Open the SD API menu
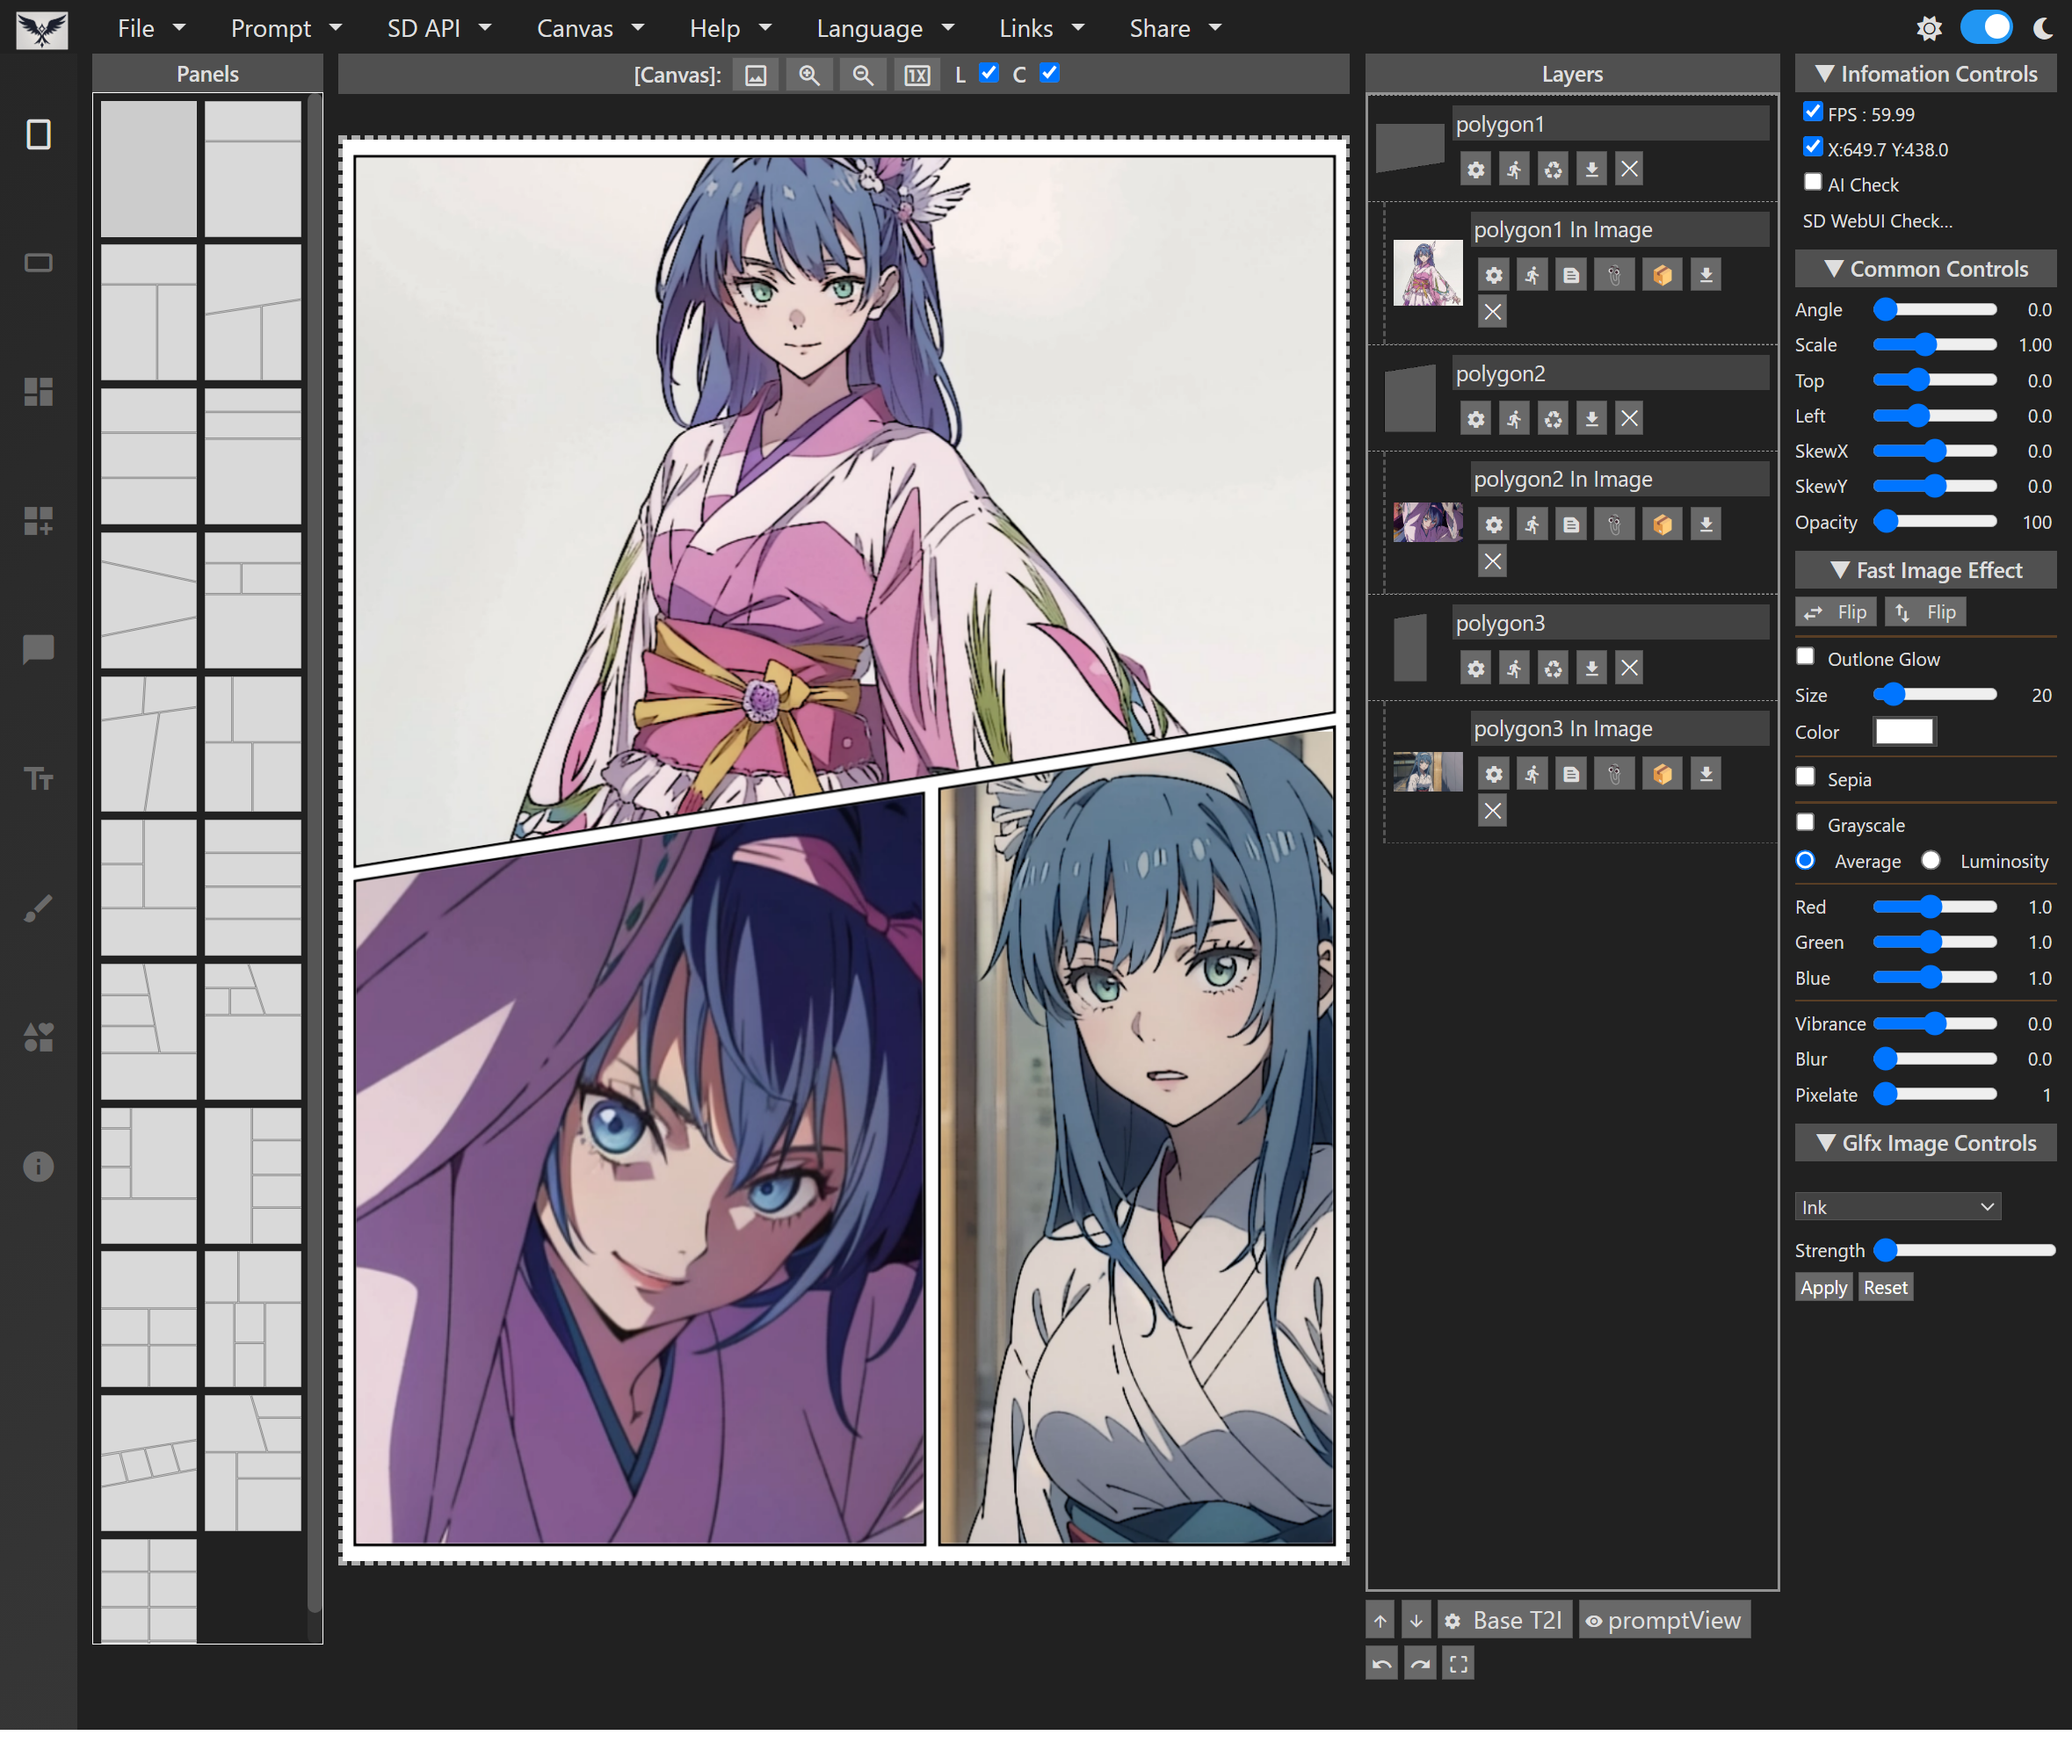The image size is (2072, 1764). (x=439, y=28)
